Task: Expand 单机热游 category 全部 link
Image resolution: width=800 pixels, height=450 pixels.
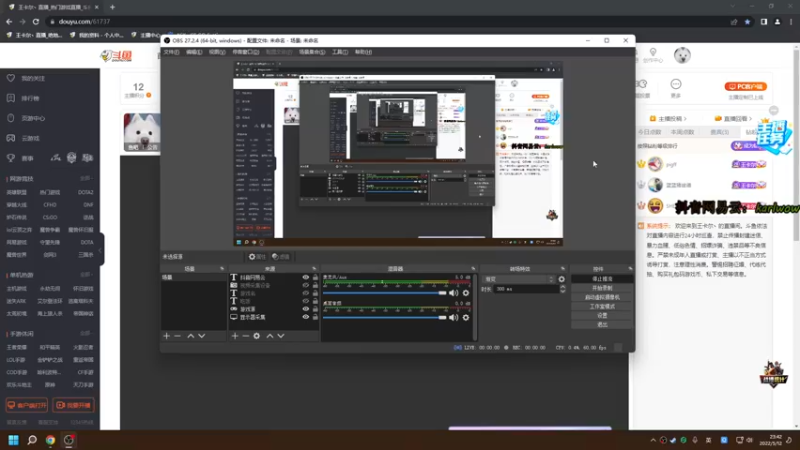Action: coord(86,275)
